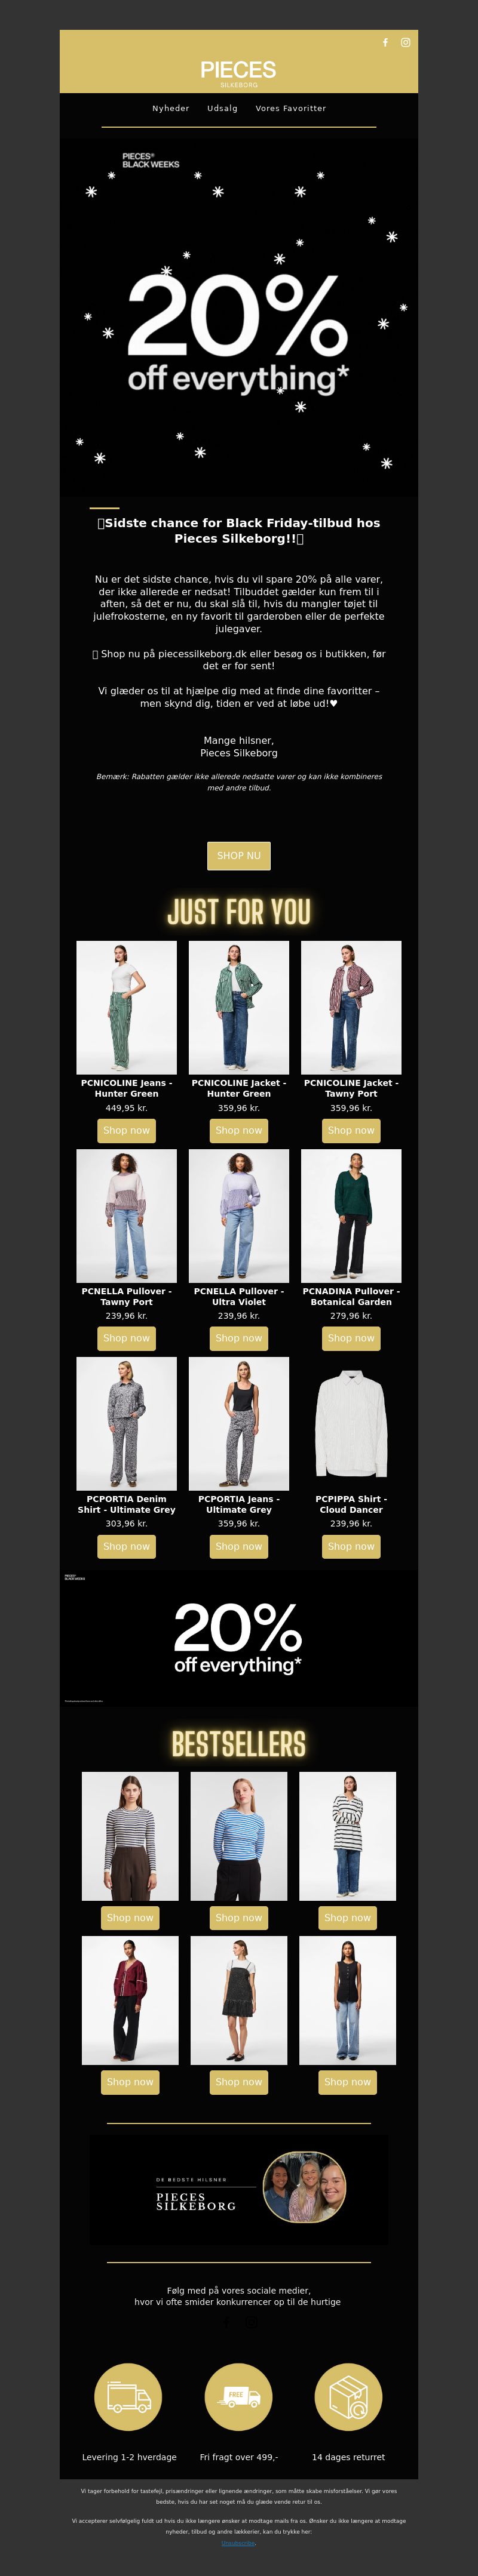Click the Pieces Silkeborg header logo
This screenshot has width=478, height=2576.
click(x=238, y=72)
